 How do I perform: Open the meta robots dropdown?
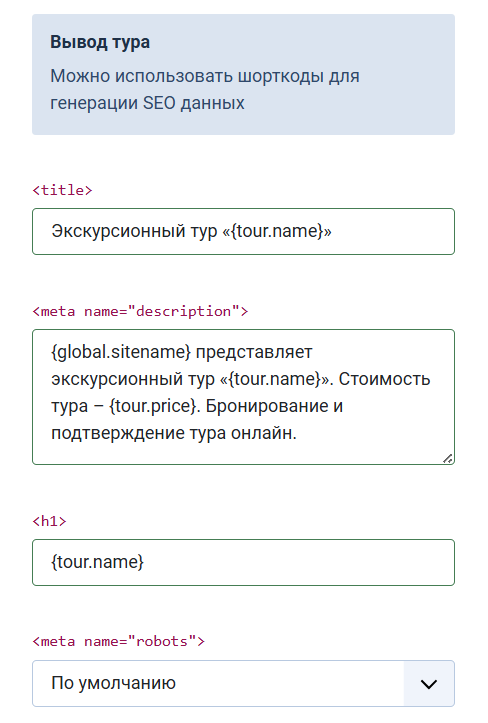click(x=243, y=683)
